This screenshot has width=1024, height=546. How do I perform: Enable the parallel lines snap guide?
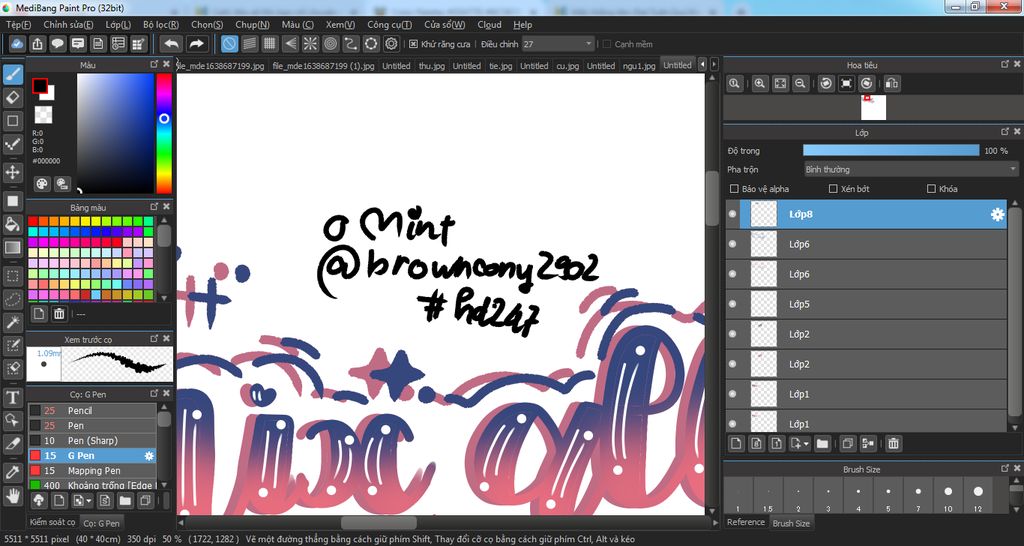pos(249,44)
